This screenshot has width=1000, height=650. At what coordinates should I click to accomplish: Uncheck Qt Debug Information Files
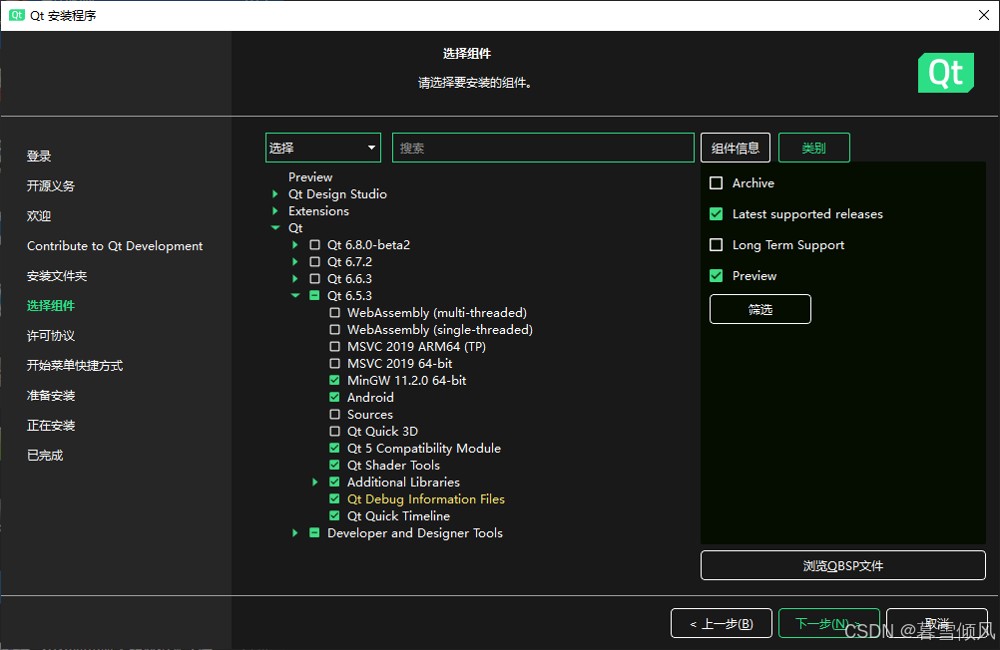(x=334, y=499)
